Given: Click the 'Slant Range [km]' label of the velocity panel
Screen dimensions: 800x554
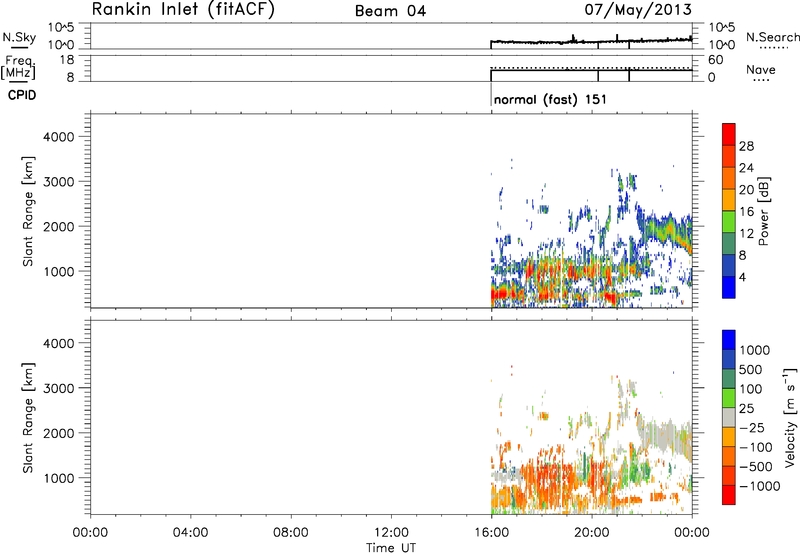Looking at the screenshot, I should tap(28, 418).
